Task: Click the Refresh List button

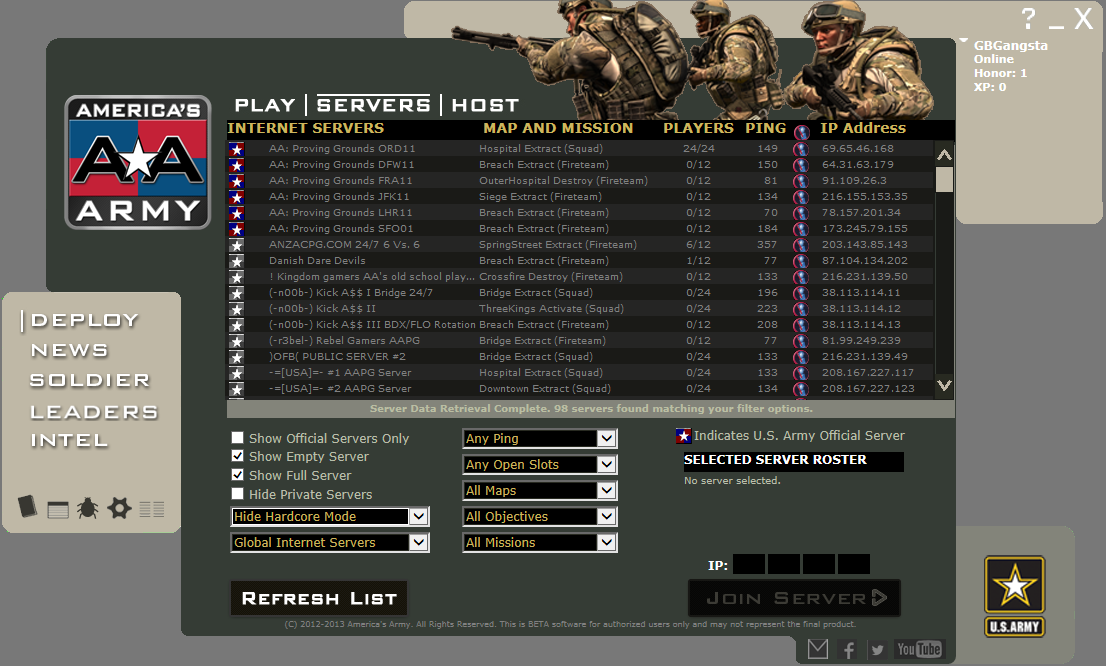Action: pyautogui.click(x=319, y=598)
